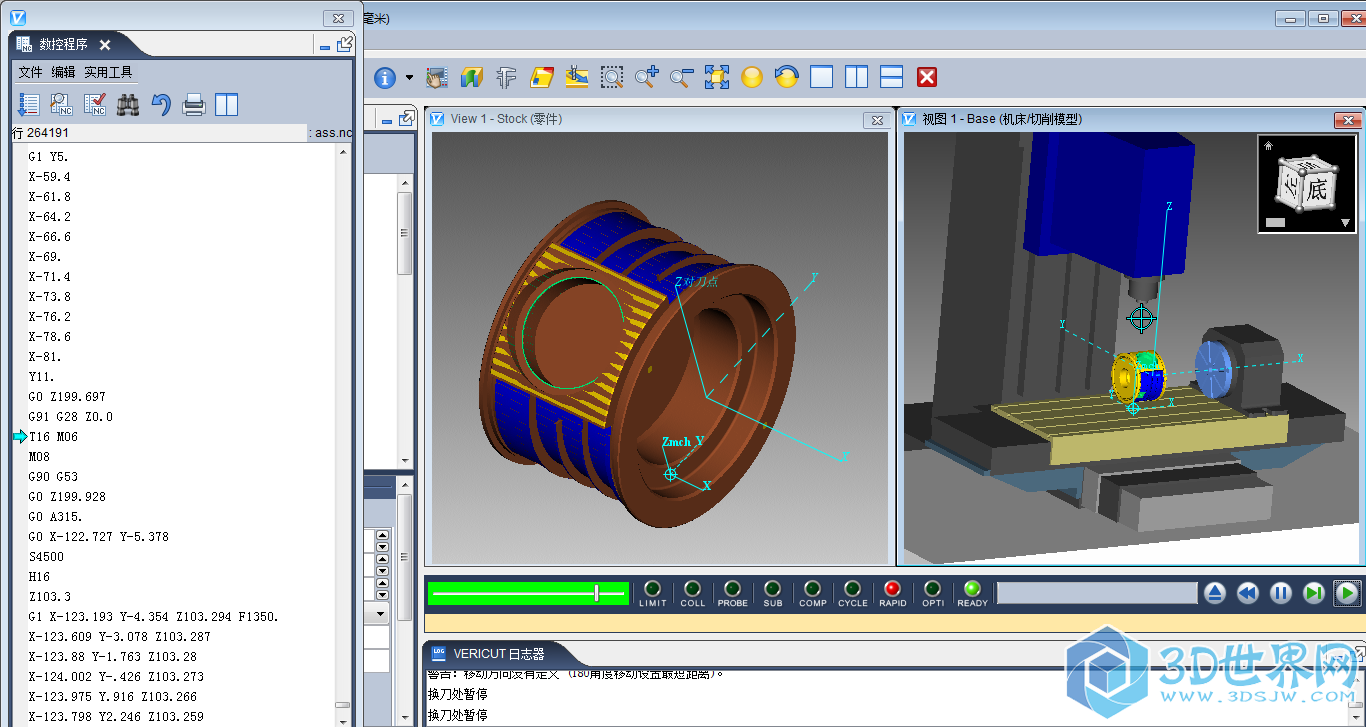Select the 数控程序 tab

pos(63,45)
